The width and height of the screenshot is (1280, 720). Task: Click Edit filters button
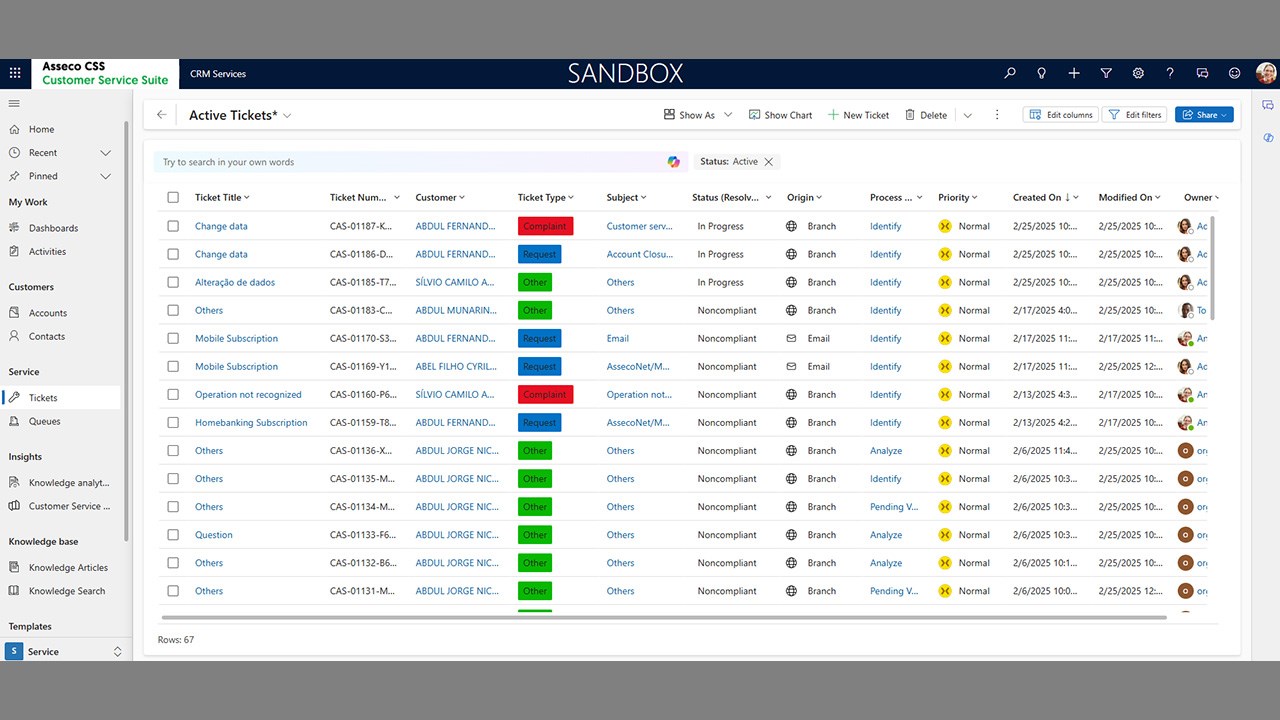pyautogui.click(x=1134, y=115)
